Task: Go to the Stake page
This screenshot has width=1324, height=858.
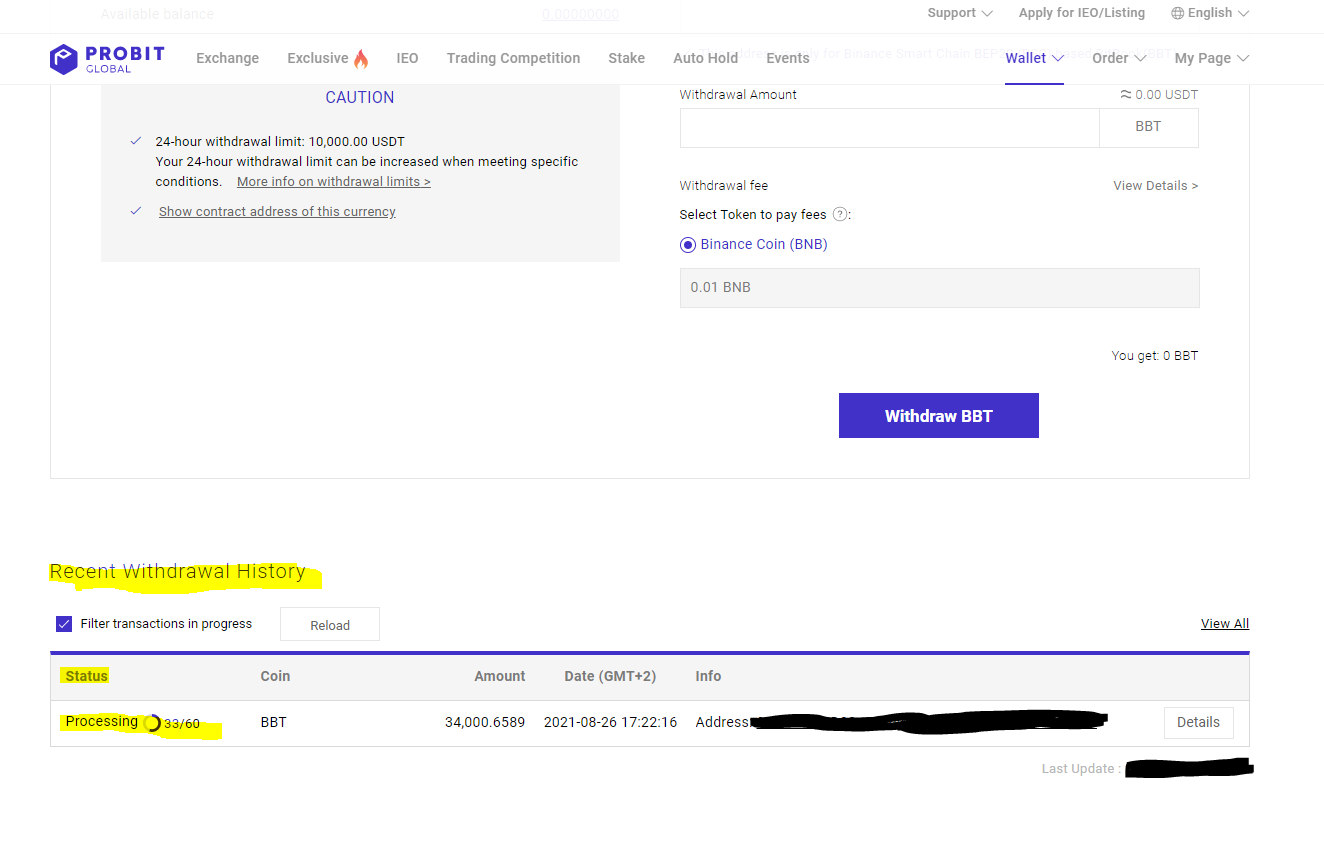Action: tap(626, 58)
